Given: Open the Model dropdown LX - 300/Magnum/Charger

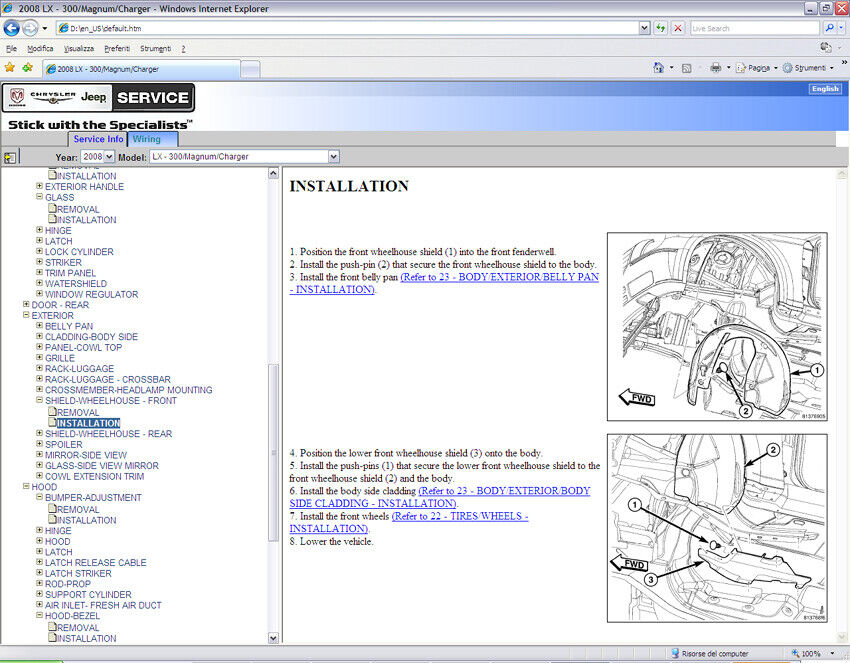Looking at the screenshot, I should click(244, 157).
